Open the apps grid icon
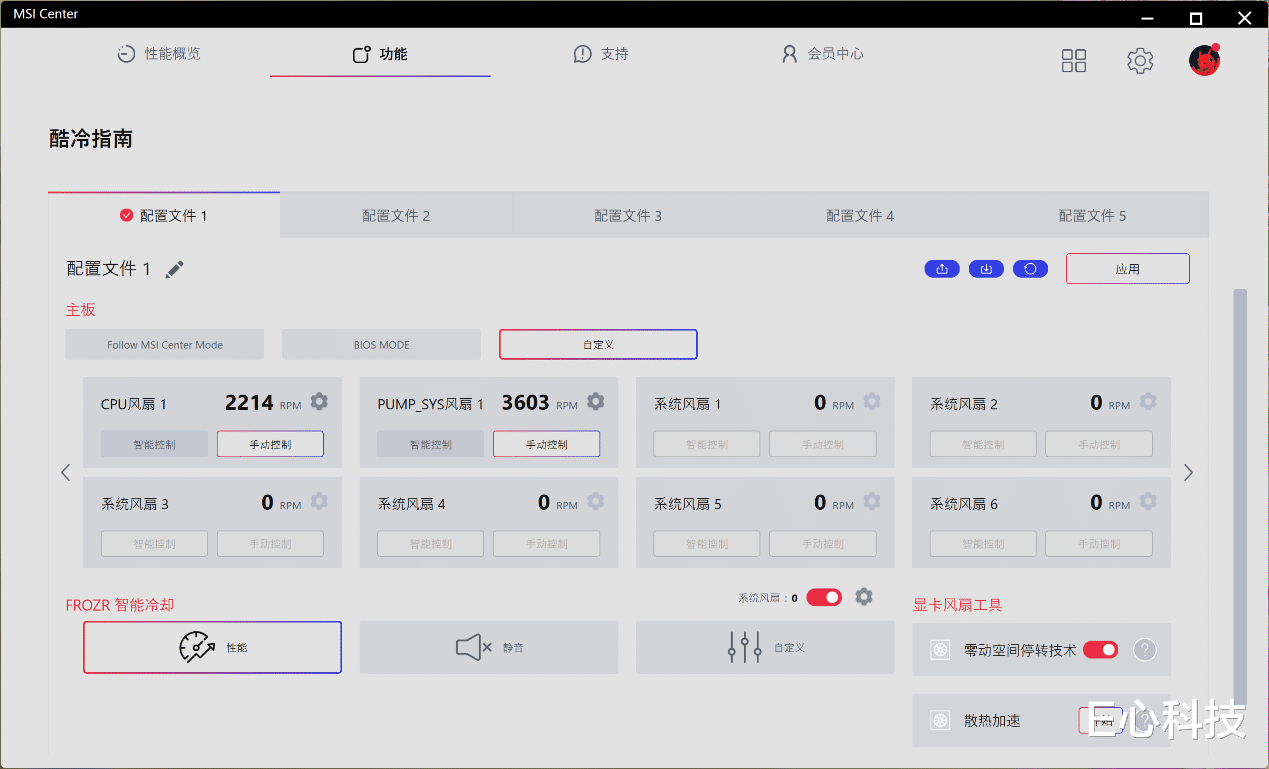This screenshot has height=769, width=1269. 1074,61
